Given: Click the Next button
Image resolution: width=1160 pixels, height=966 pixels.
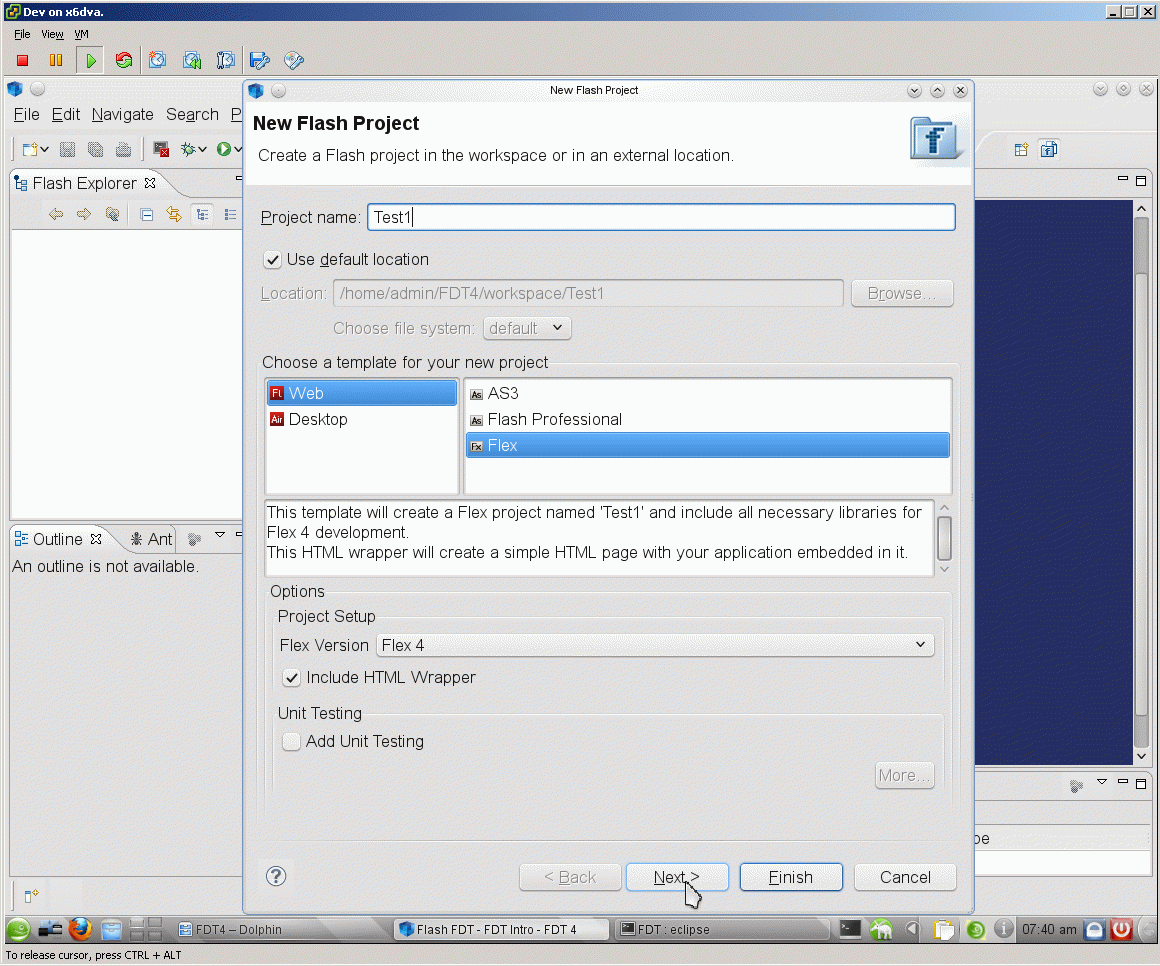Looking at the screenshot, I should 677,877.
